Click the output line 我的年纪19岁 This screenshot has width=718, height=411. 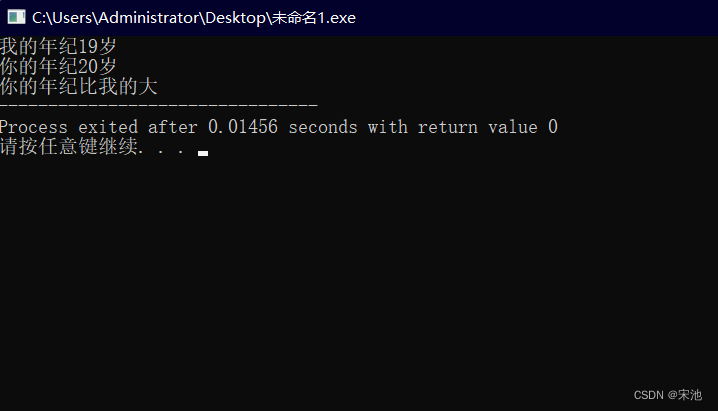point(58,46)
